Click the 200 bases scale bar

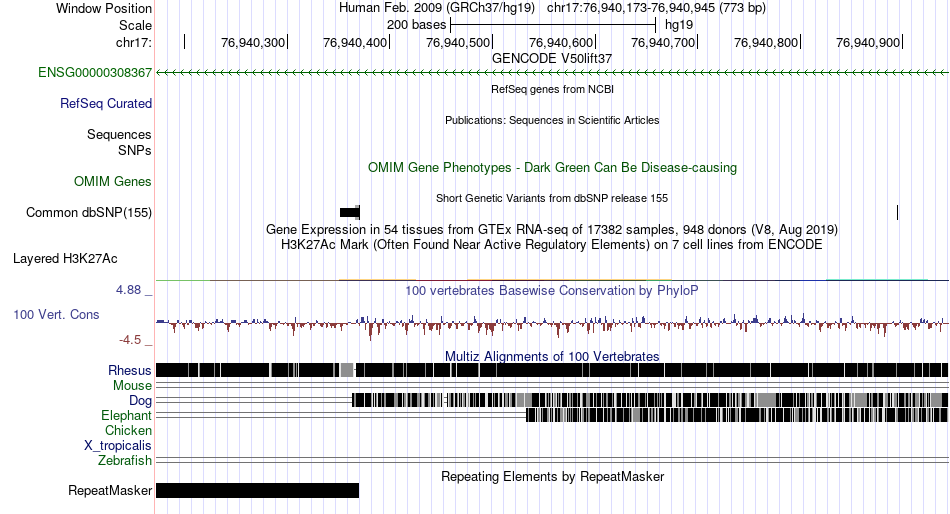click(x=553, y=25)
